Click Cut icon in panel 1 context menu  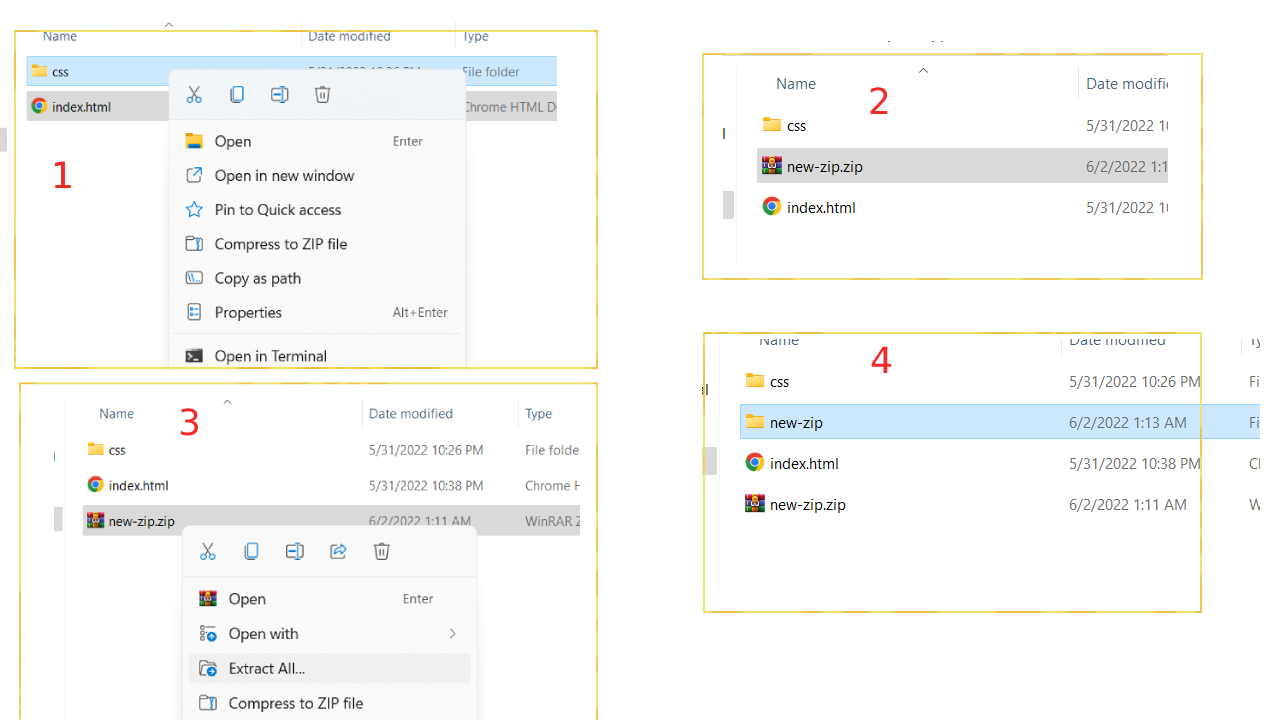[194, 94]
